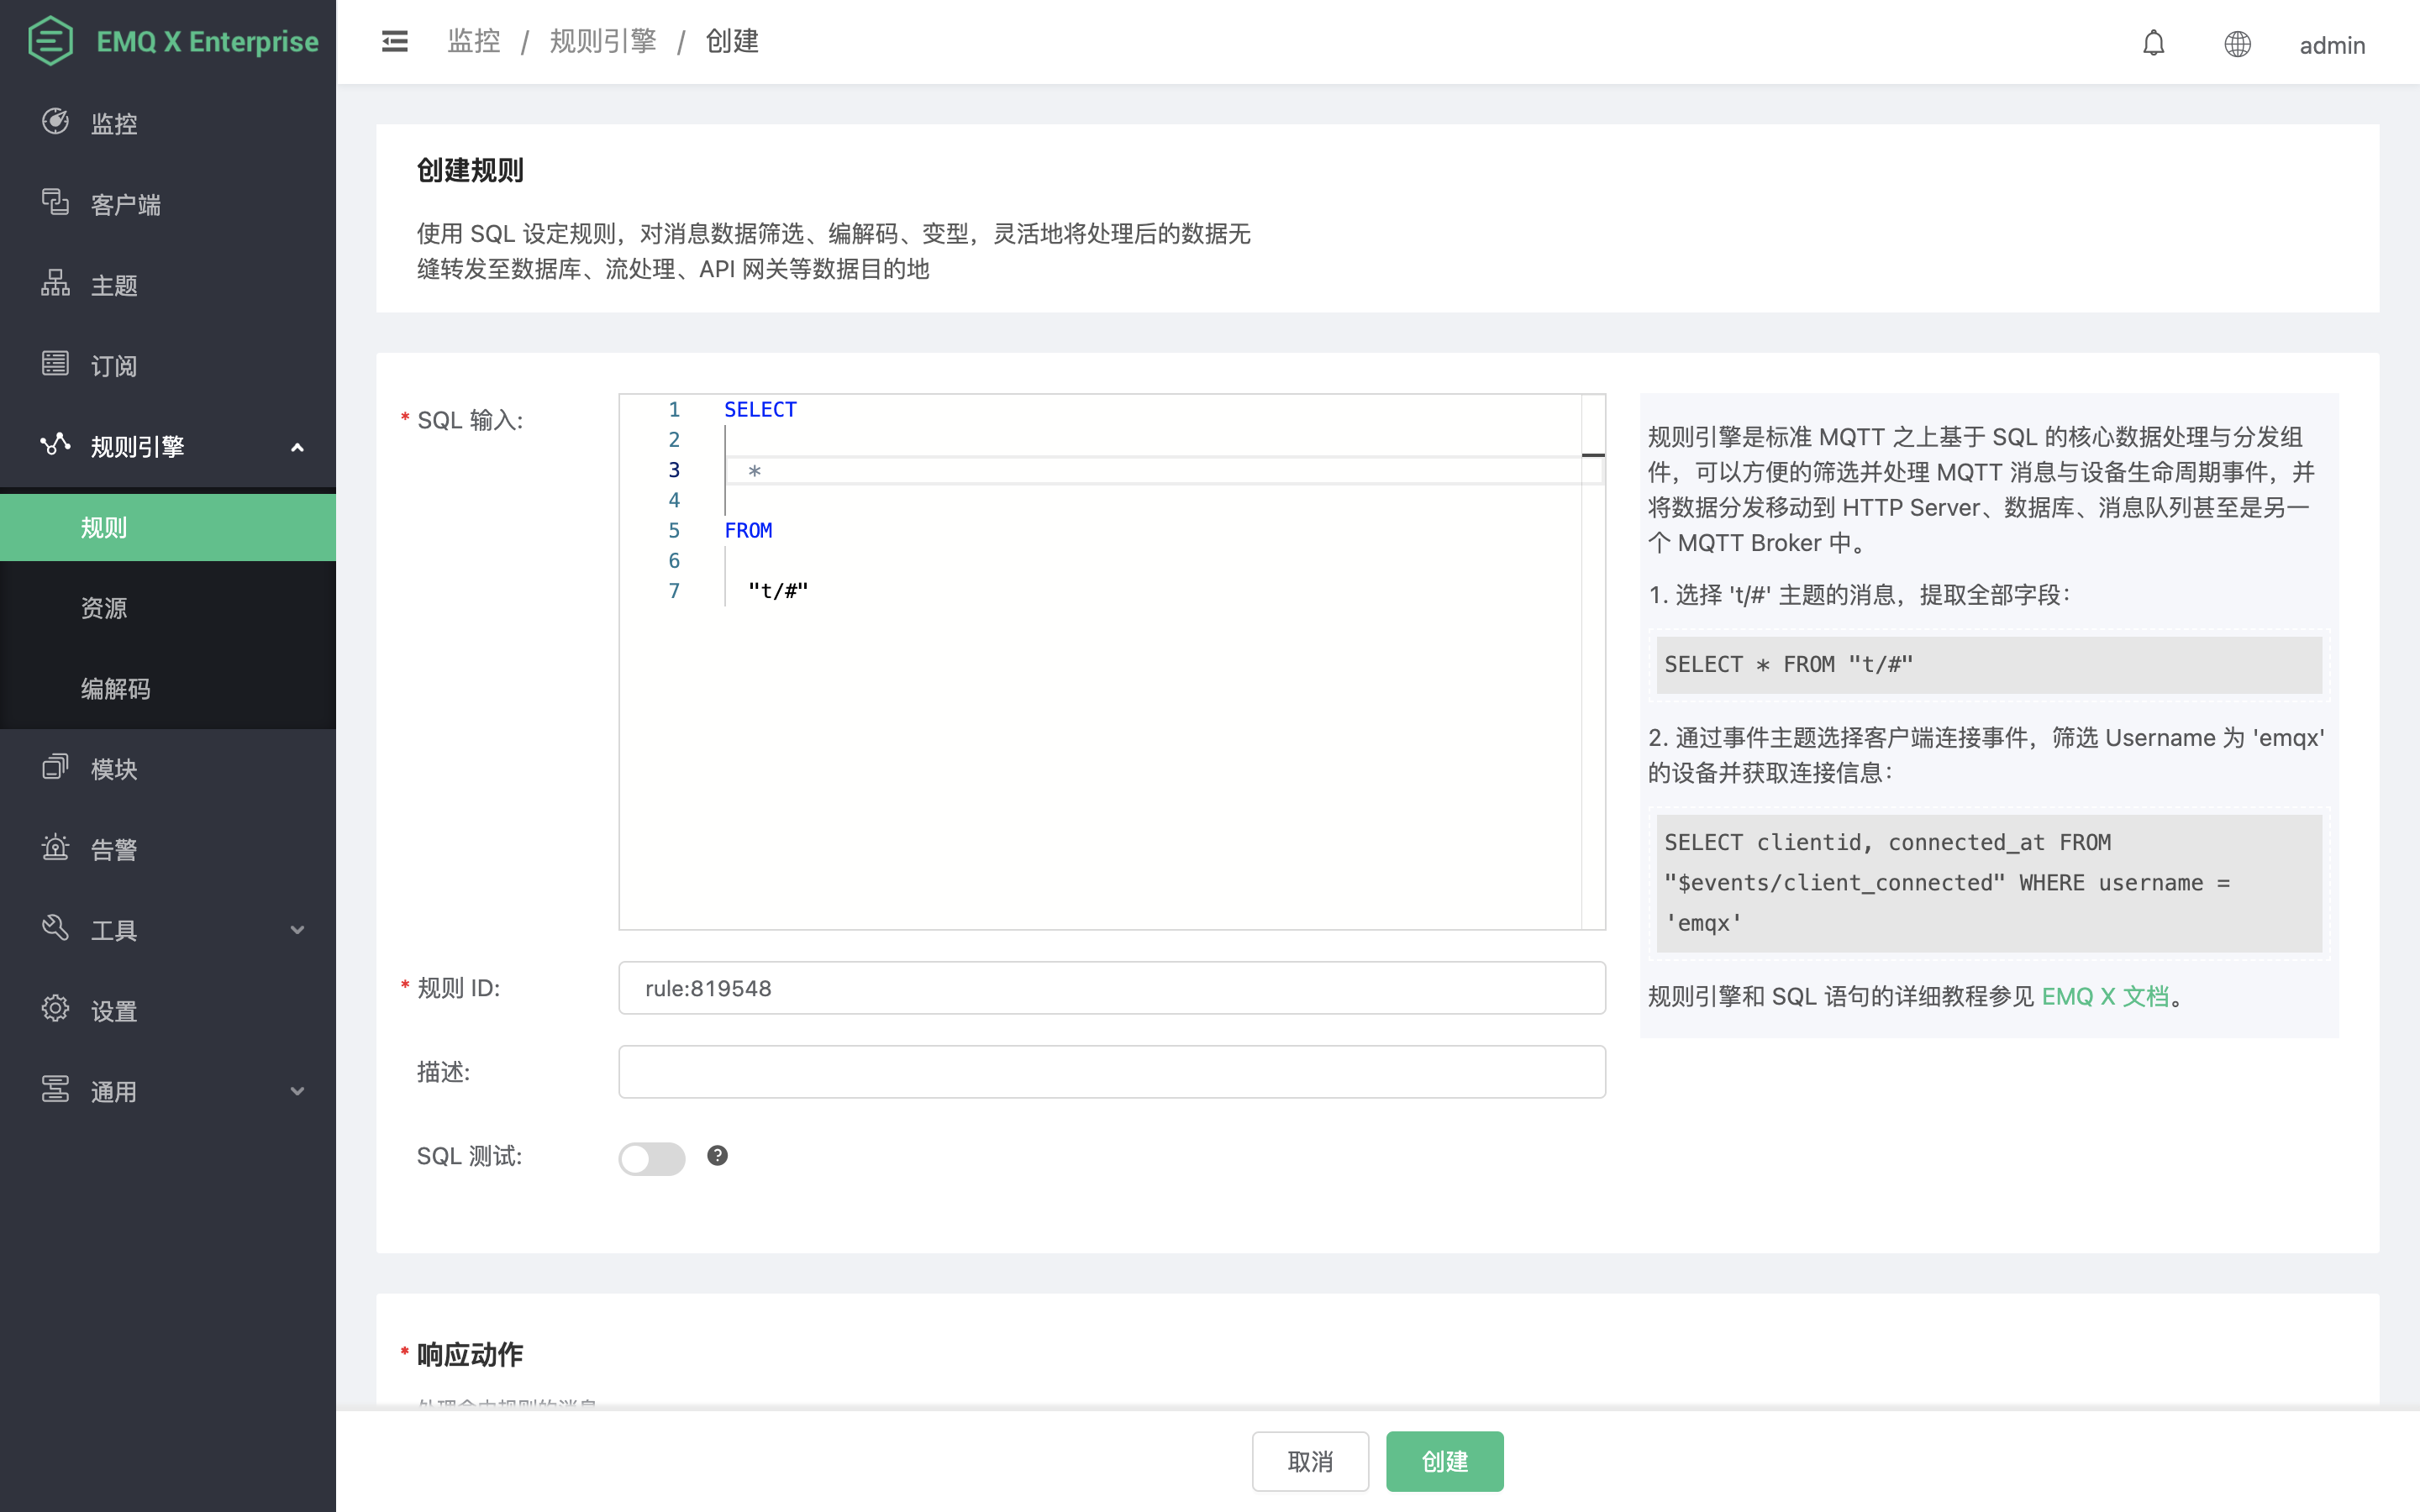Screen dimensions: 2420x1512
Task: Click the EMQ X Enterprise logo
Action: pyautogui.click(x=172, y=41)
